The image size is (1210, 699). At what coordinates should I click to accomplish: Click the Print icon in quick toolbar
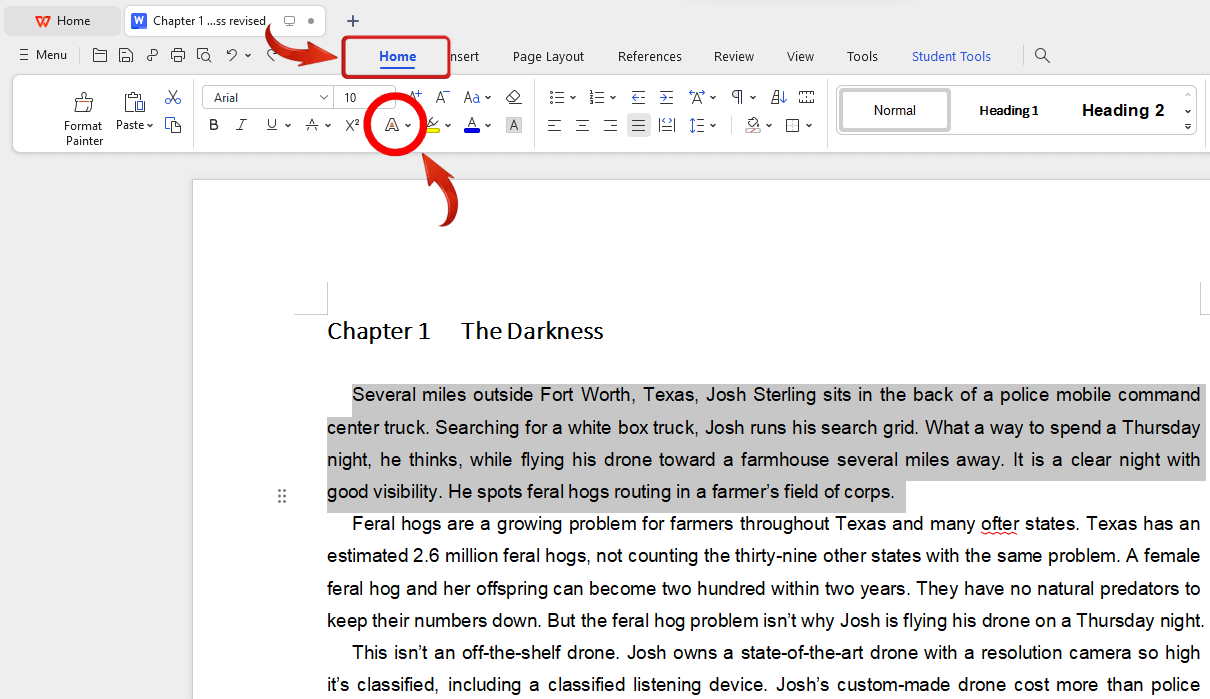coord(178,55)
